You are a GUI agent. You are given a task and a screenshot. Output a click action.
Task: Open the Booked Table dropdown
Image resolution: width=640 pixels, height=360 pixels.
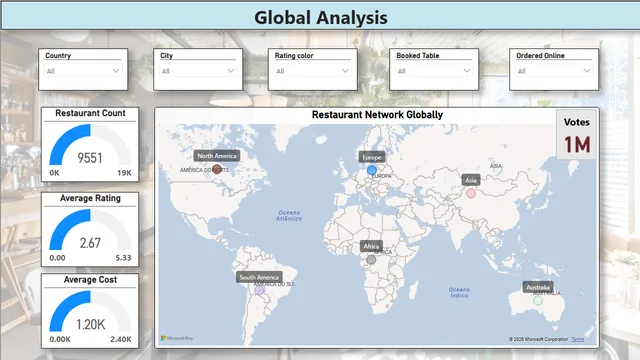(x=434, y=71)
